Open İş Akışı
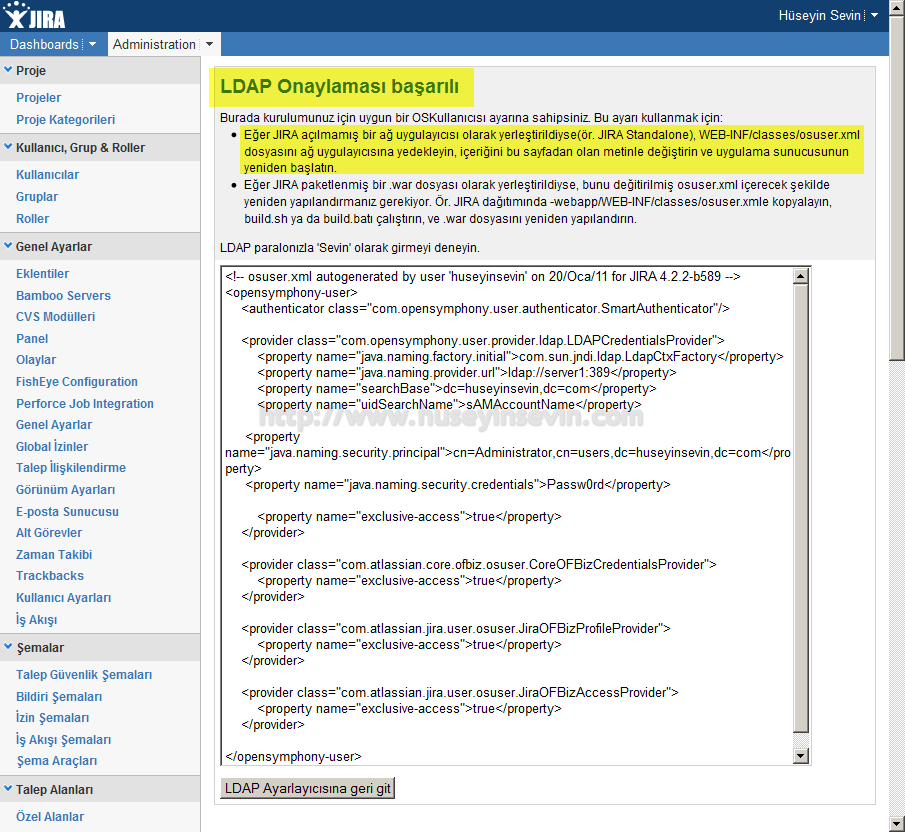 click(36, 619)
